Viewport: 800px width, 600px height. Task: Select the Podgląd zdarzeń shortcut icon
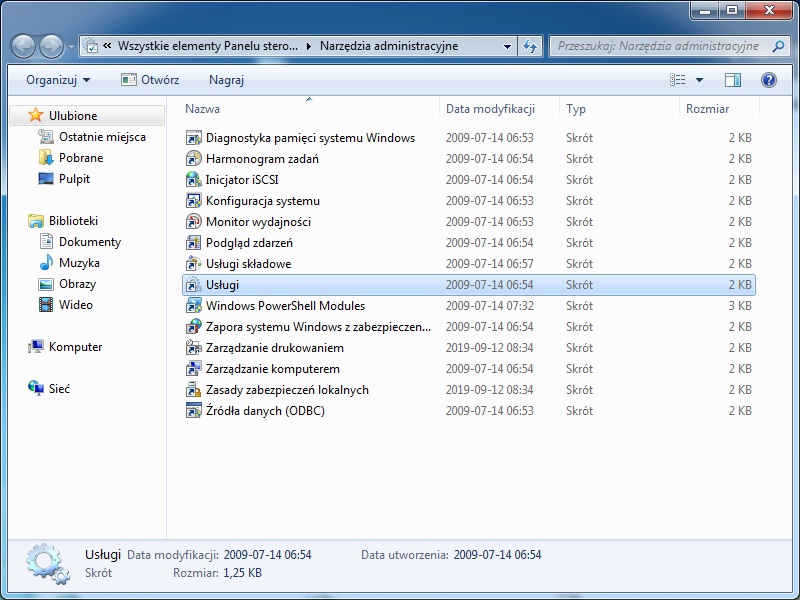(x=193, y=242)
